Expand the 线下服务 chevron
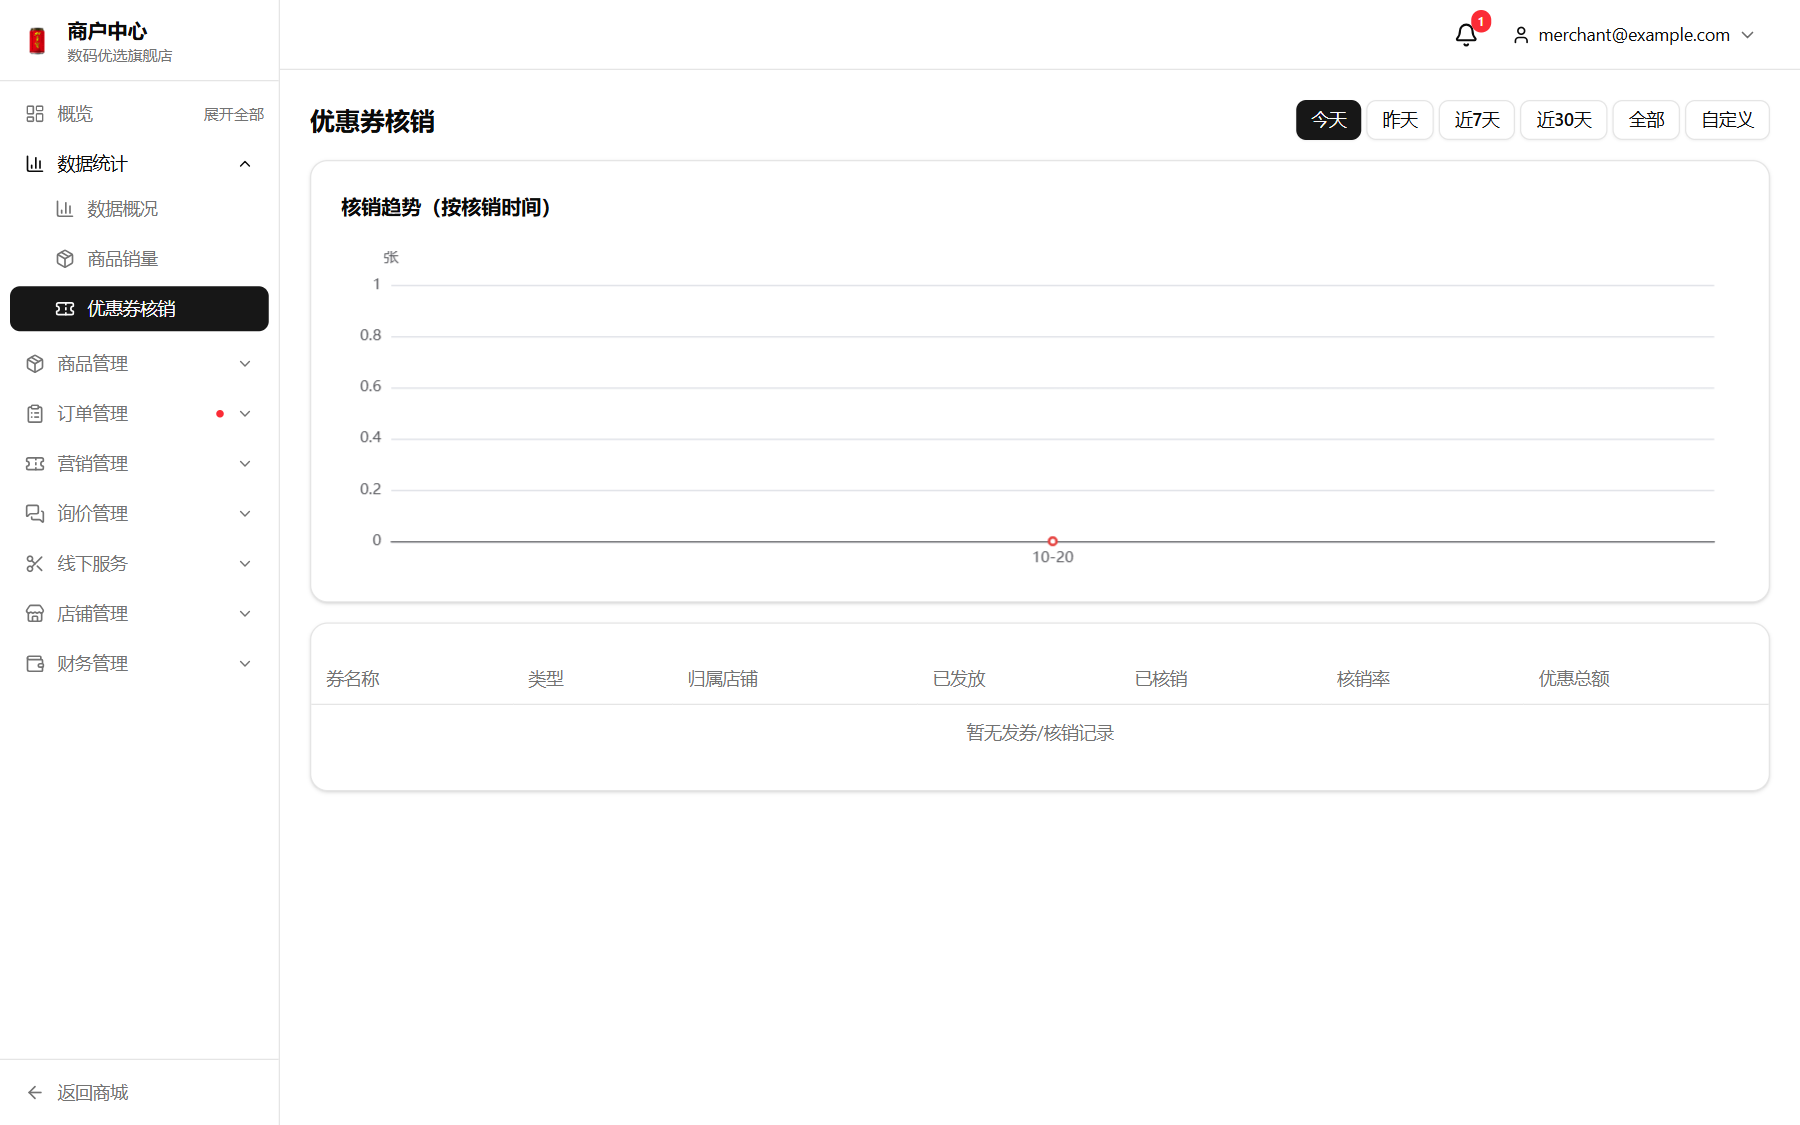Viewport: 1800px width, 1125px height. [x=245, y=564]
